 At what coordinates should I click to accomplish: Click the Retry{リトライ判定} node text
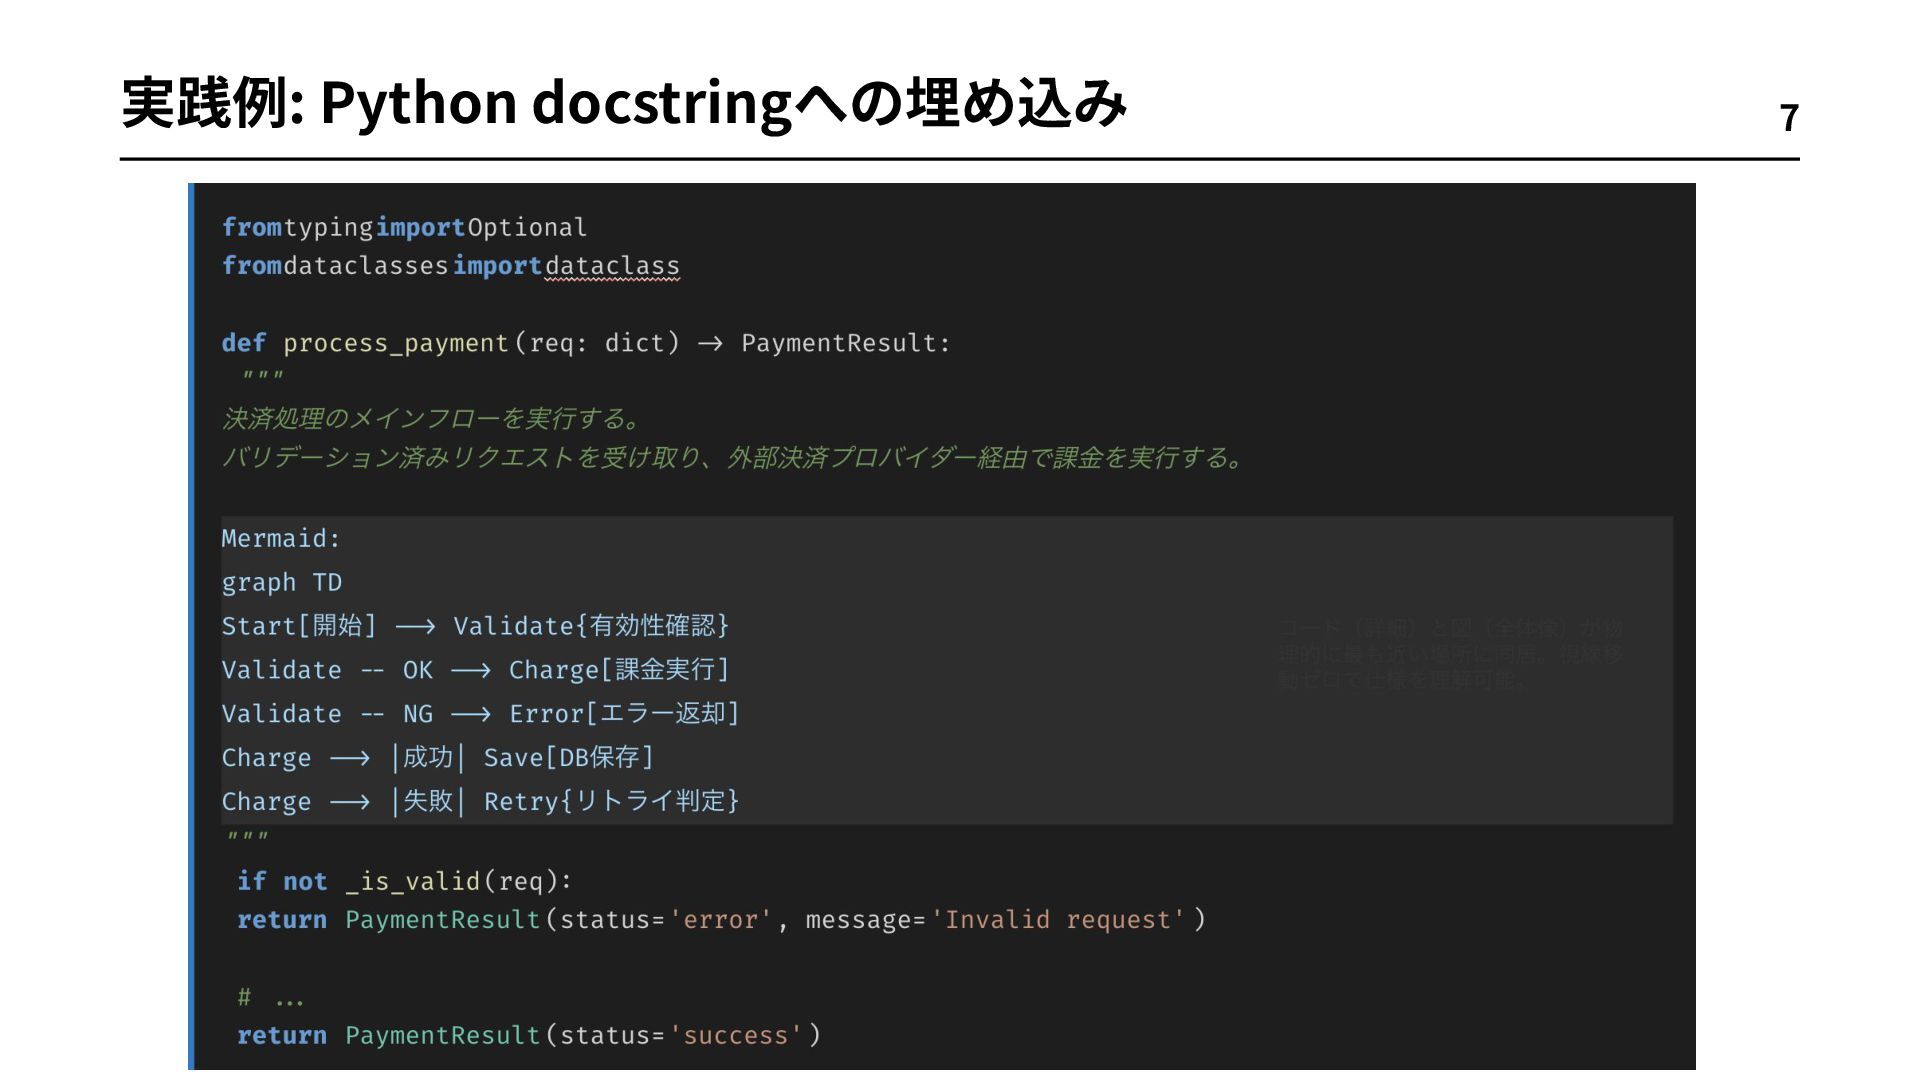pyautogui.click(x=611, y=802)
